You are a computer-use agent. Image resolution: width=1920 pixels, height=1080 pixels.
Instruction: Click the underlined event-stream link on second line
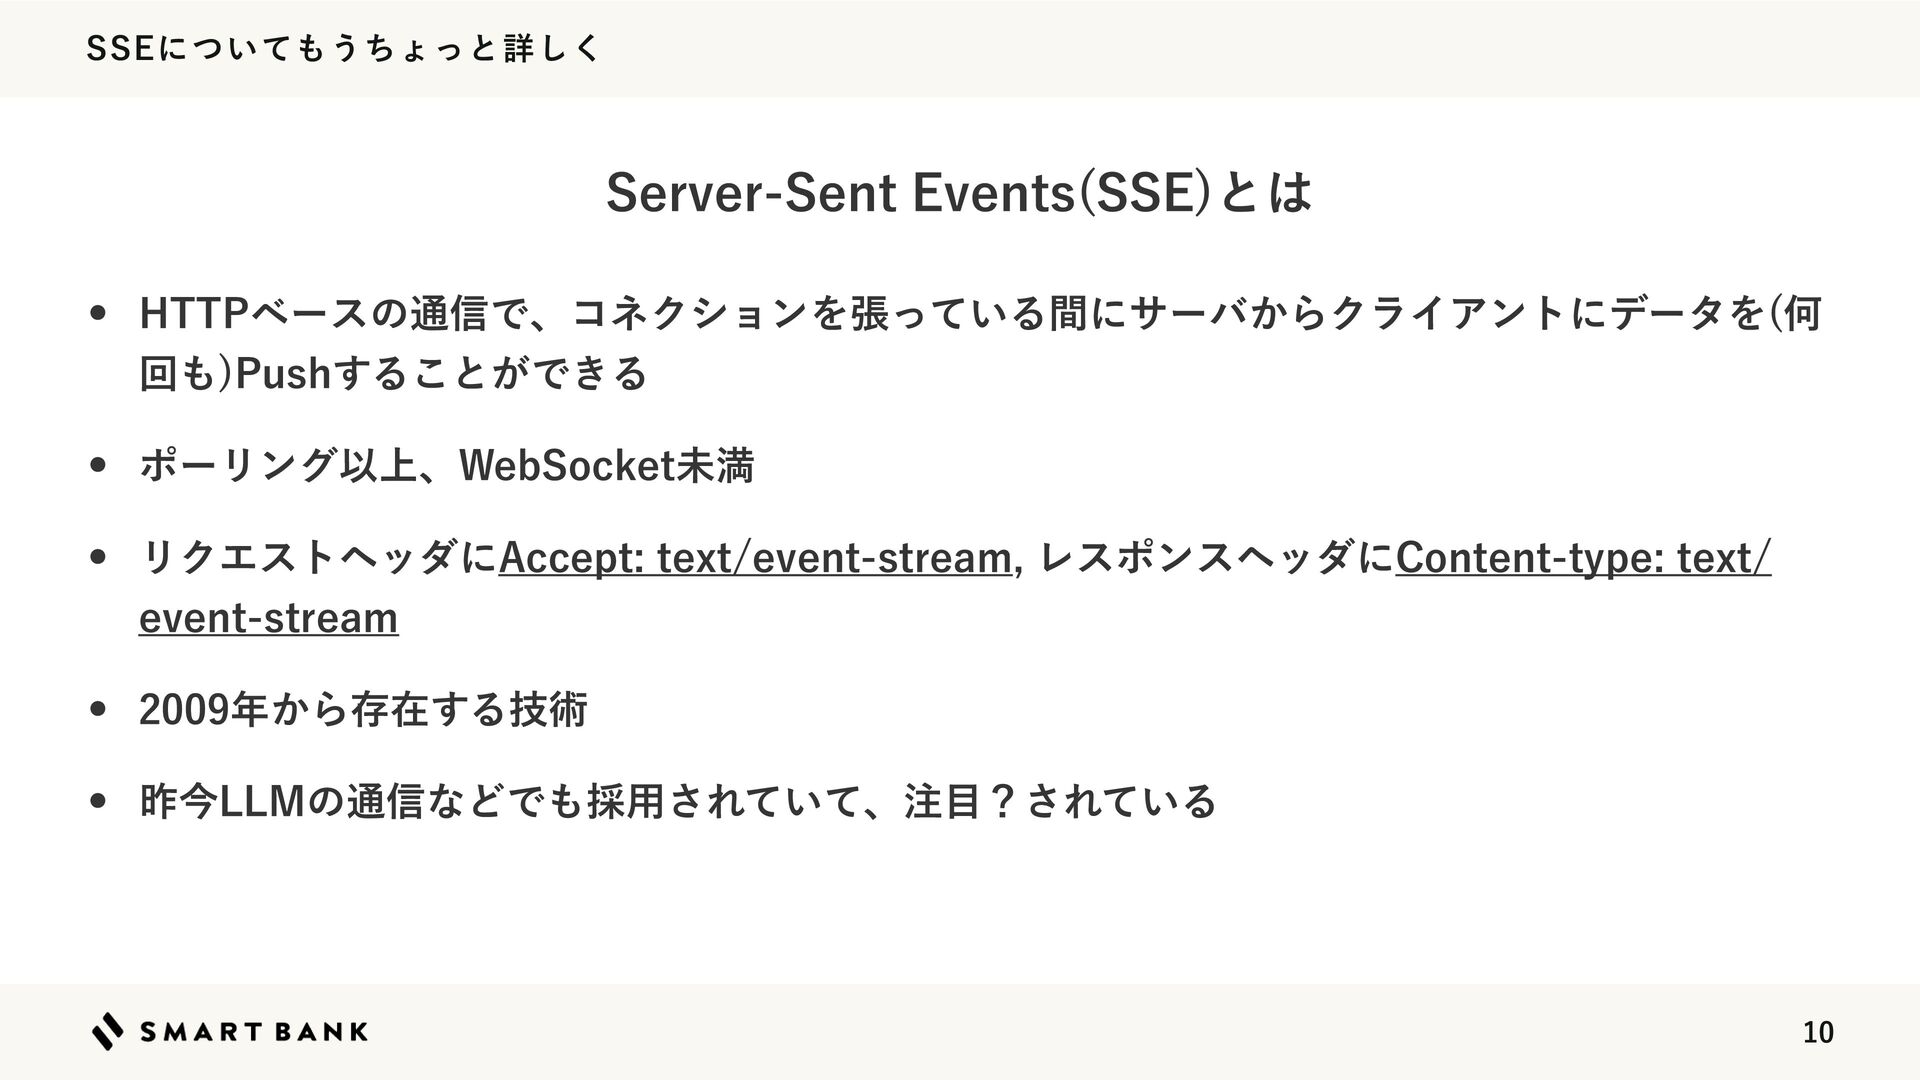[x=269, y=617]
